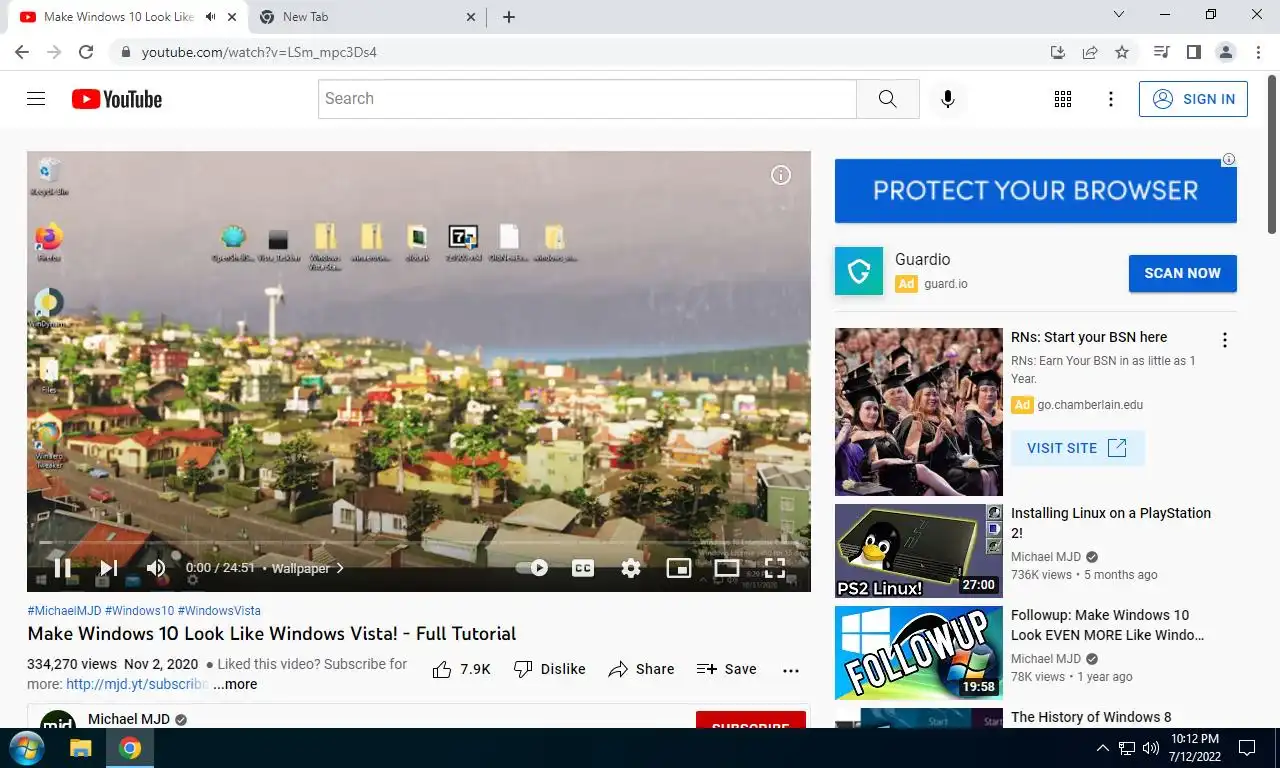Open the YouTube apps grid

click(1063, 99)
